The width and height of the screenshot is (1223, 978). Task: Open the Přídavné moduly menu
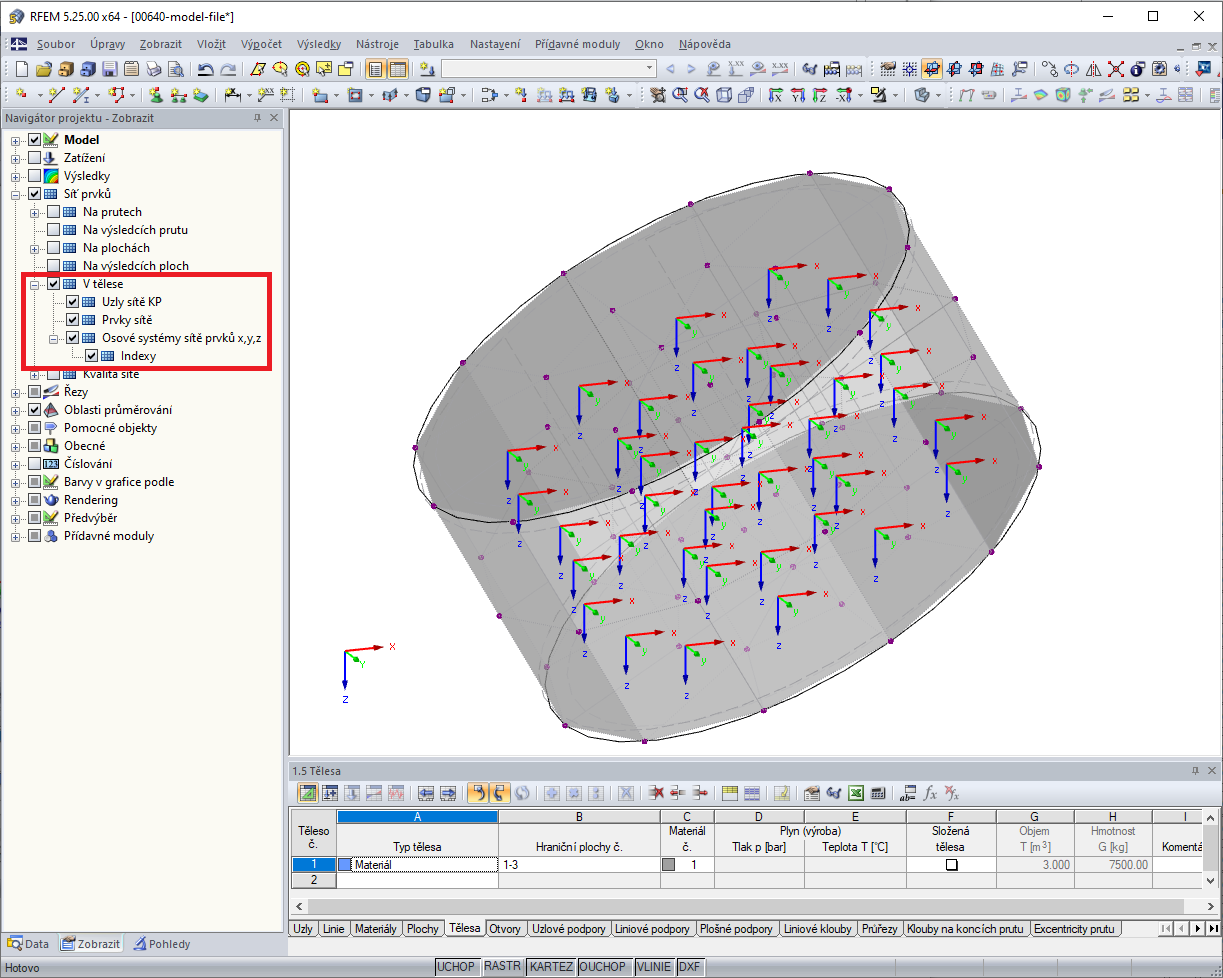coord(577,44)
